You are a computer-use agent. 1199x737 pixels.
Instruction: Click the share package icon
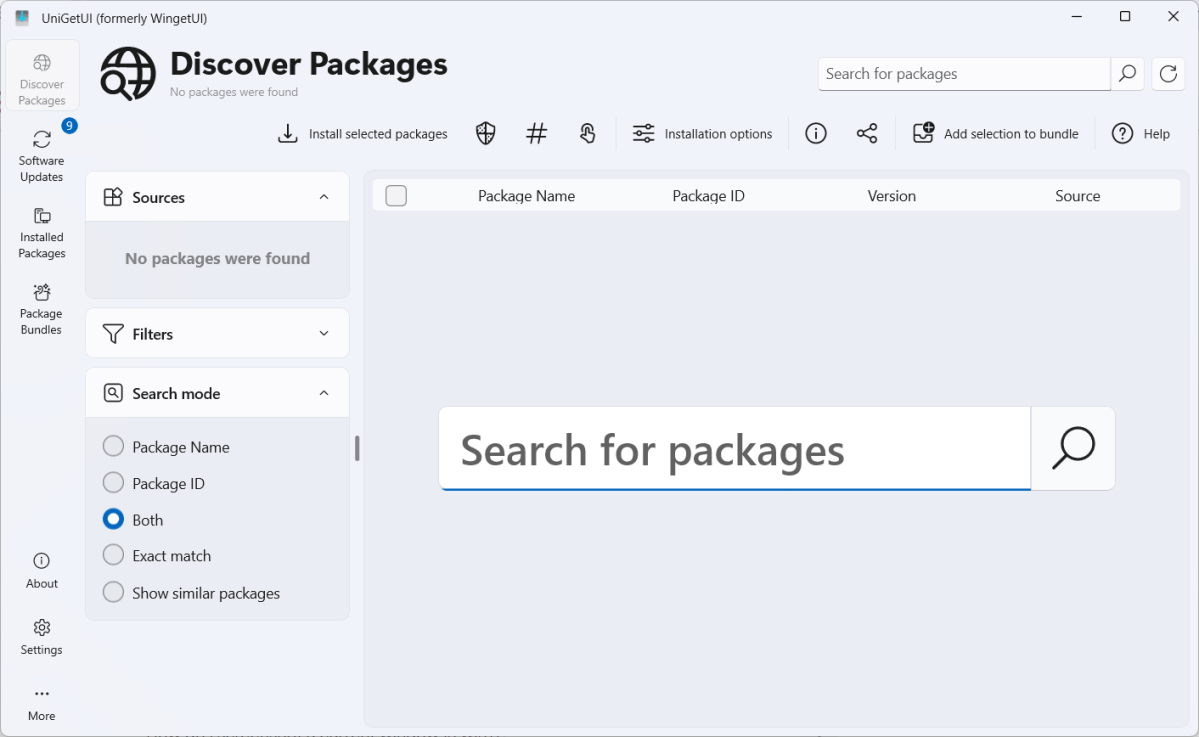pyautogui.click(x=866, y=134)
